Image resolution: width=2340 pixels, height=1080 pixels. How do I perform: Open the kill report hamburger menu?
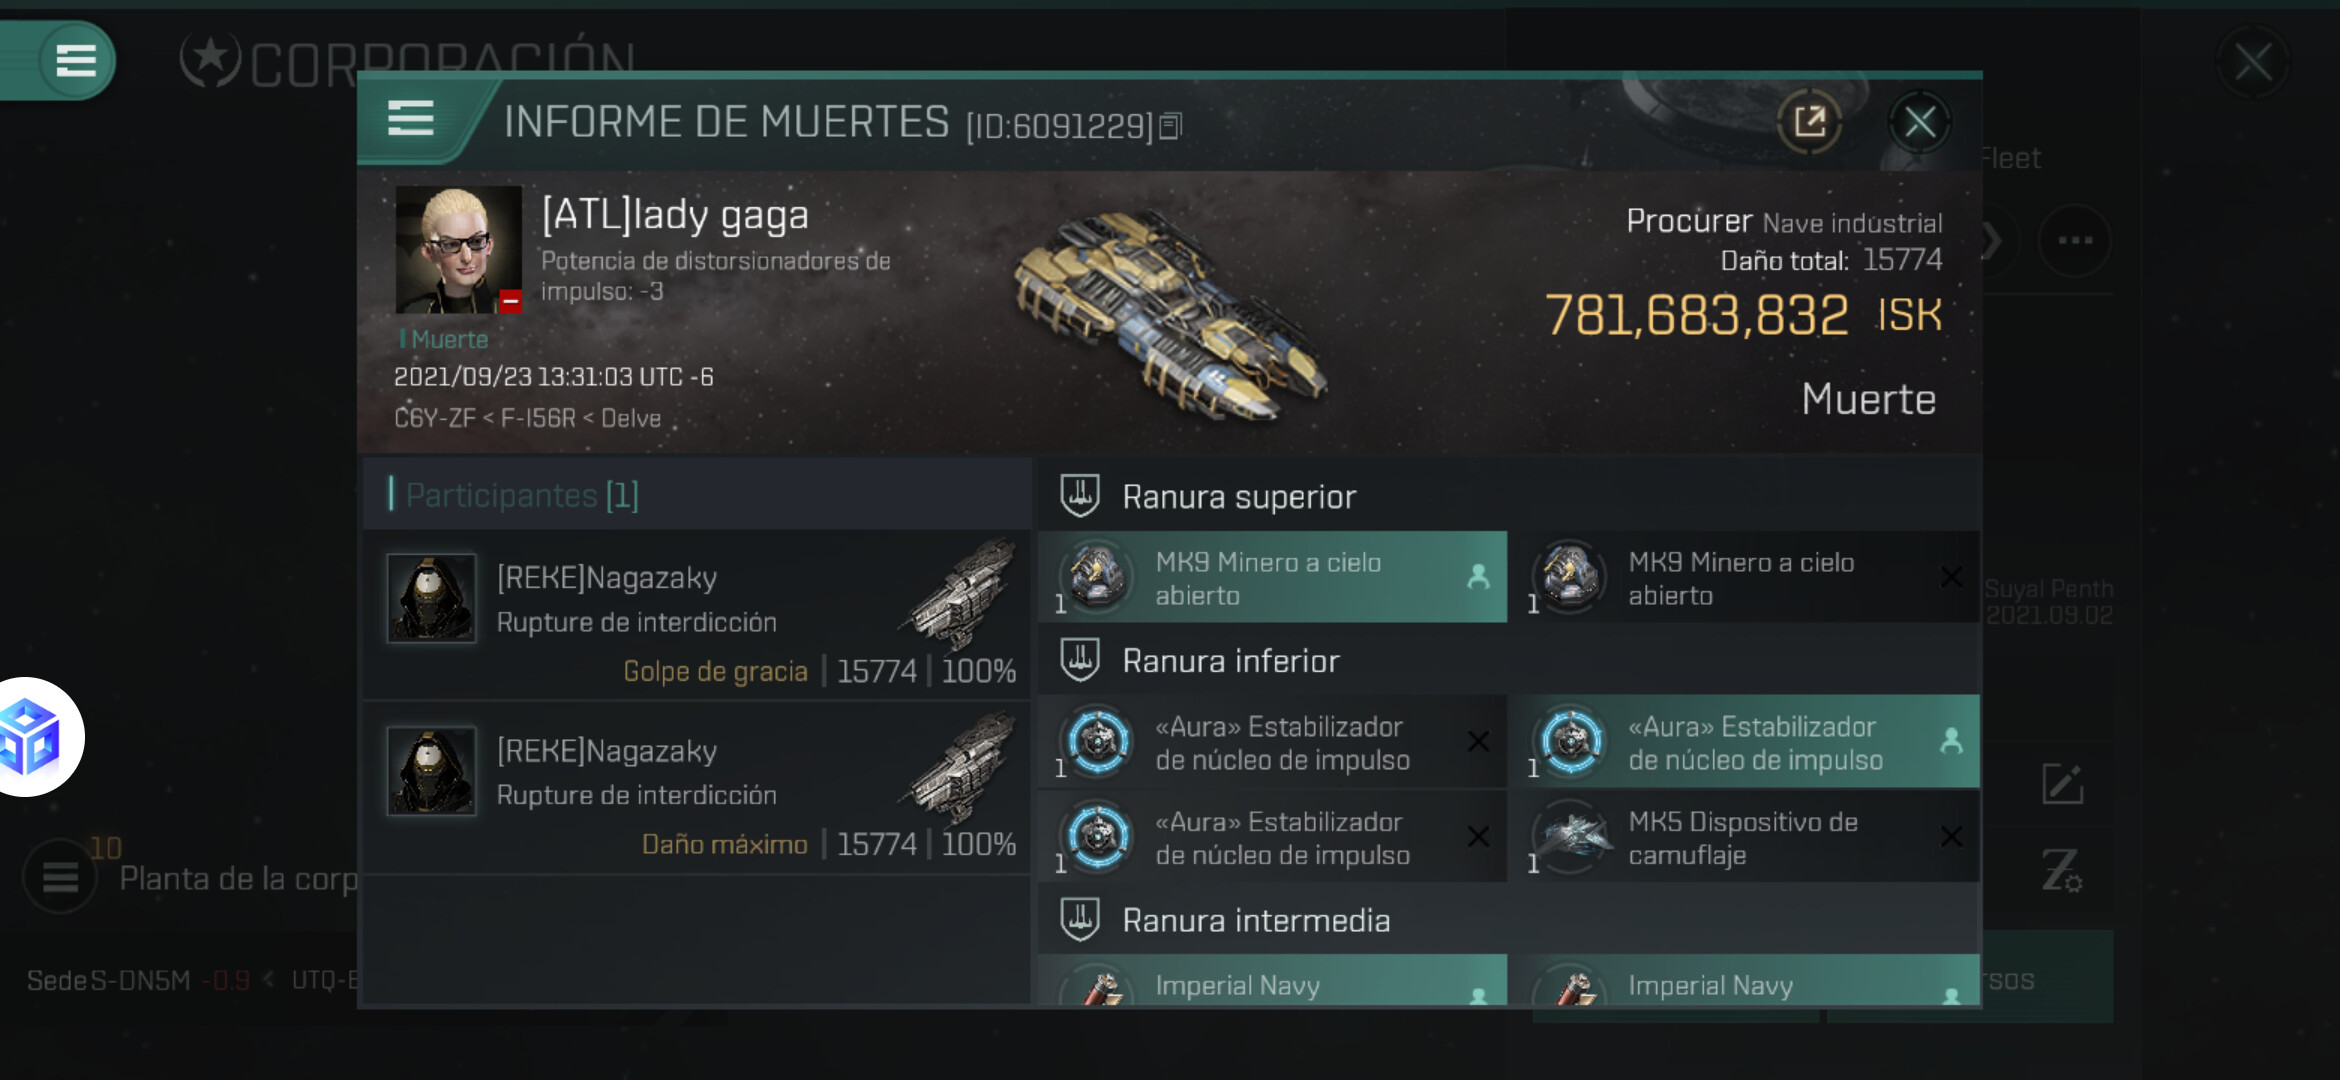point(411,119)
